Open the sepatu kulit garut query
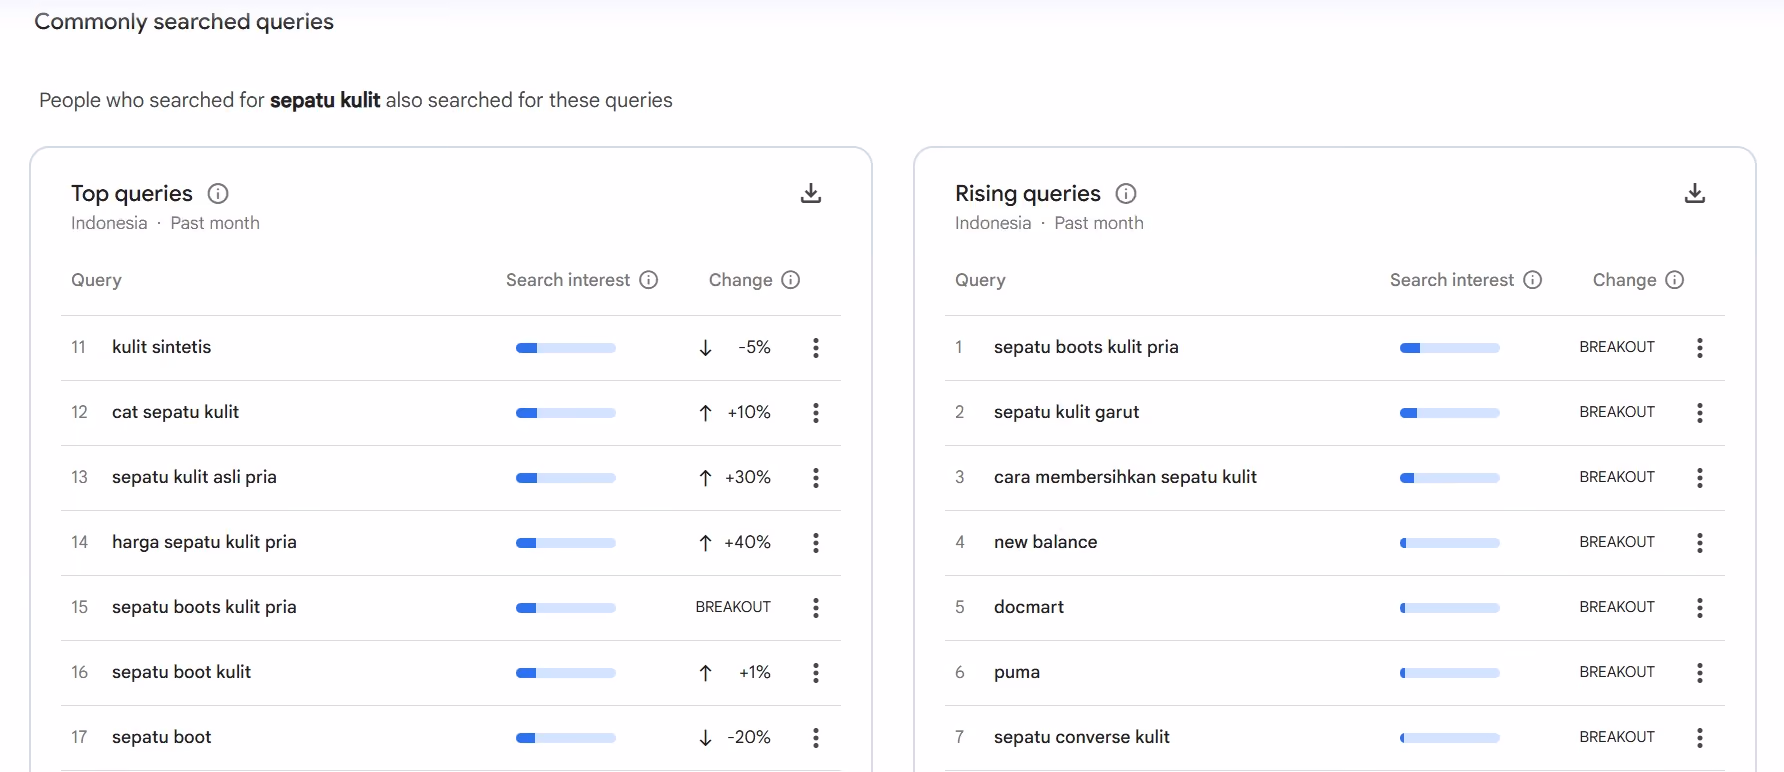 (1067, 412)
